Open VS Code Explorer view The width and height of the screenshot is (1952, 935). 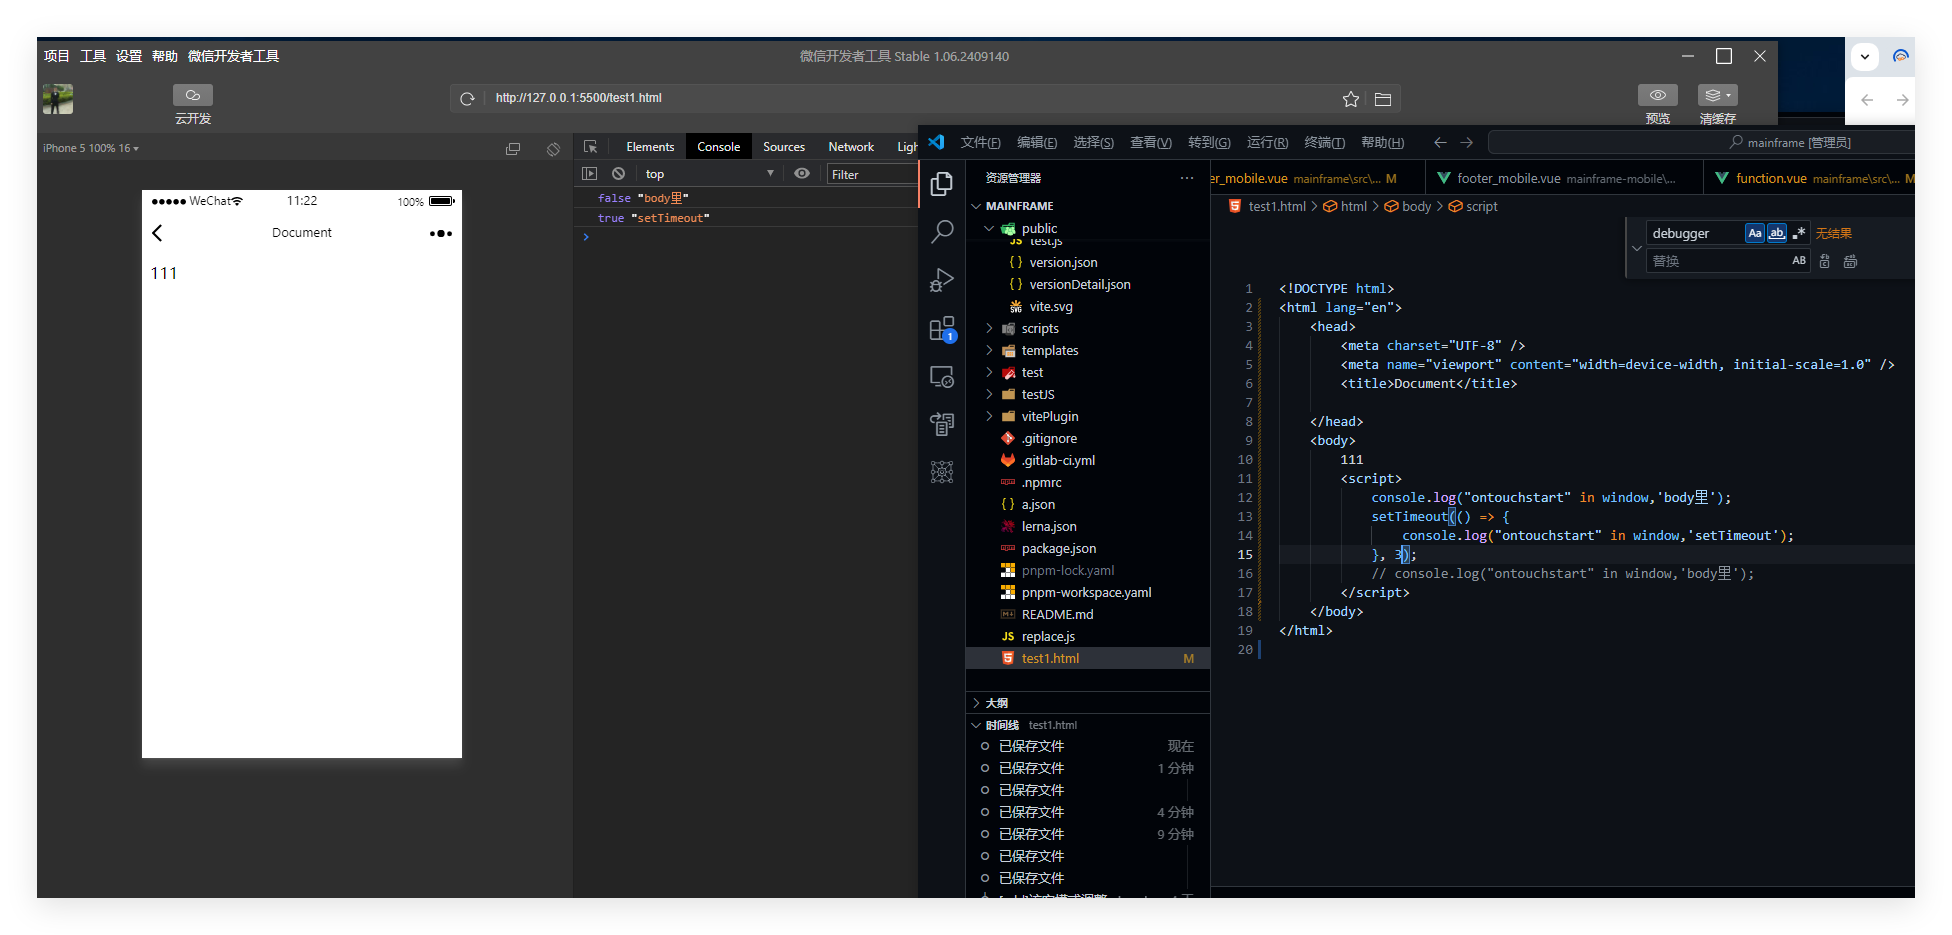(x=942, y=184)
